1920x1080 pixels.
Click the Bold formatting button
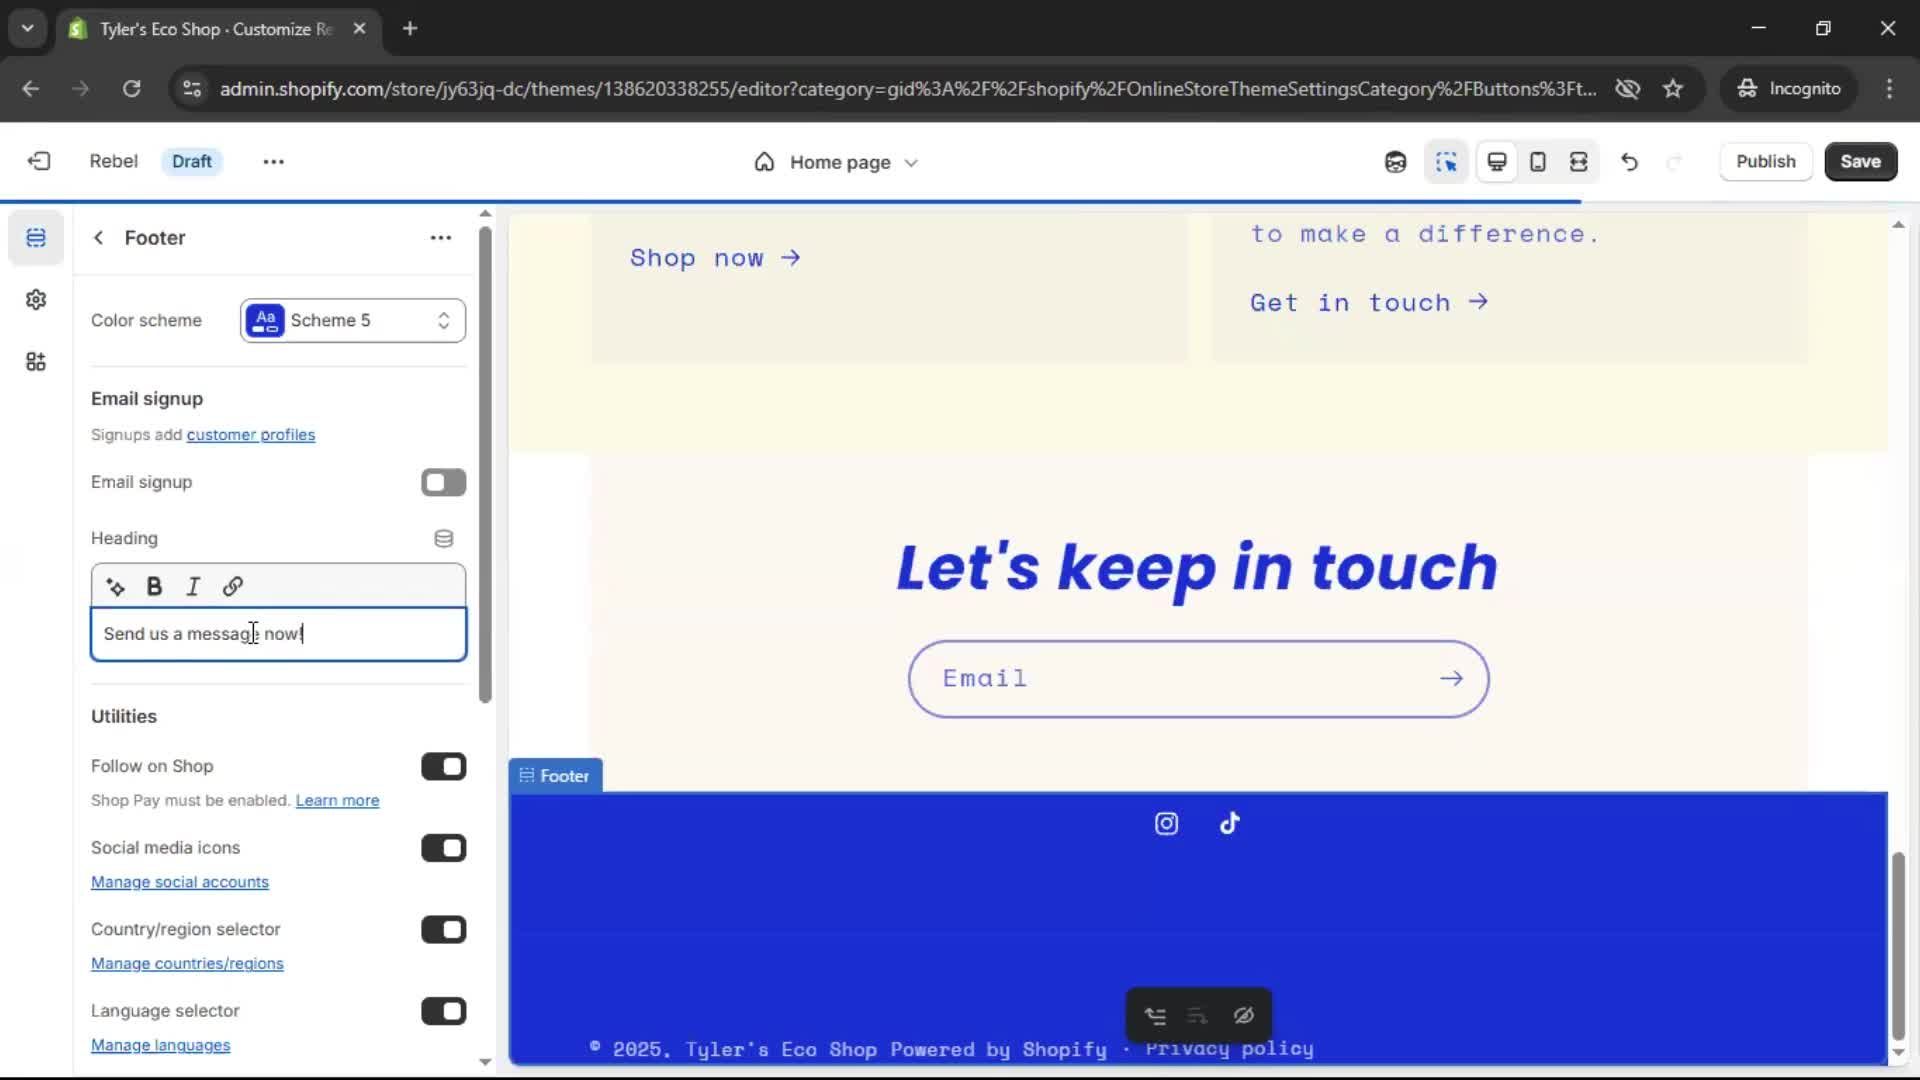154,587
